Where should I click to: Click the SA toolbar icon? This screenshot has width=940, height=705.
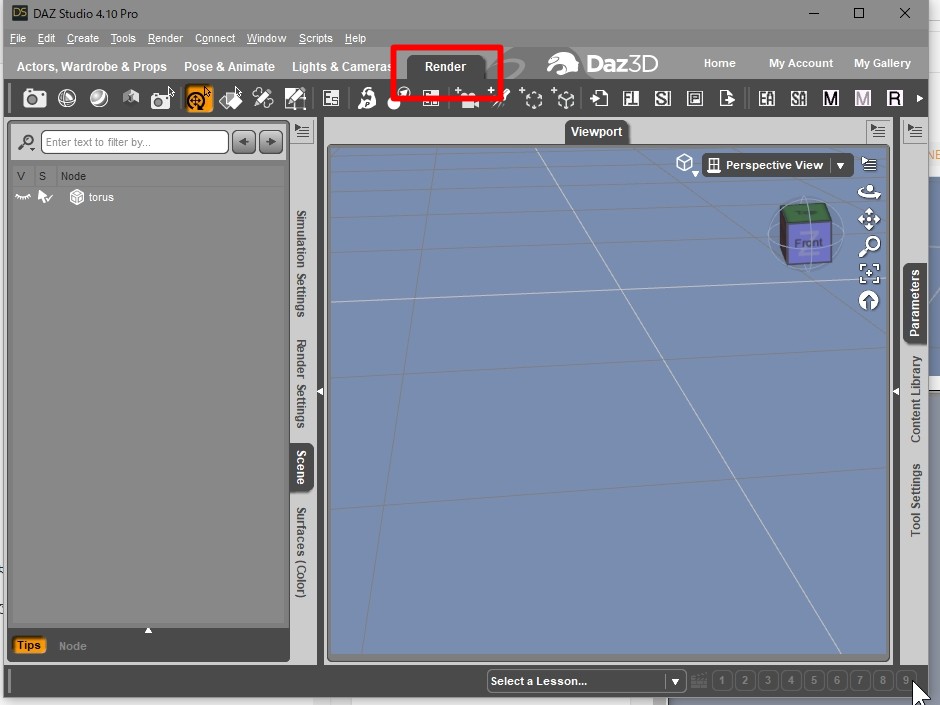coord(799,98)
